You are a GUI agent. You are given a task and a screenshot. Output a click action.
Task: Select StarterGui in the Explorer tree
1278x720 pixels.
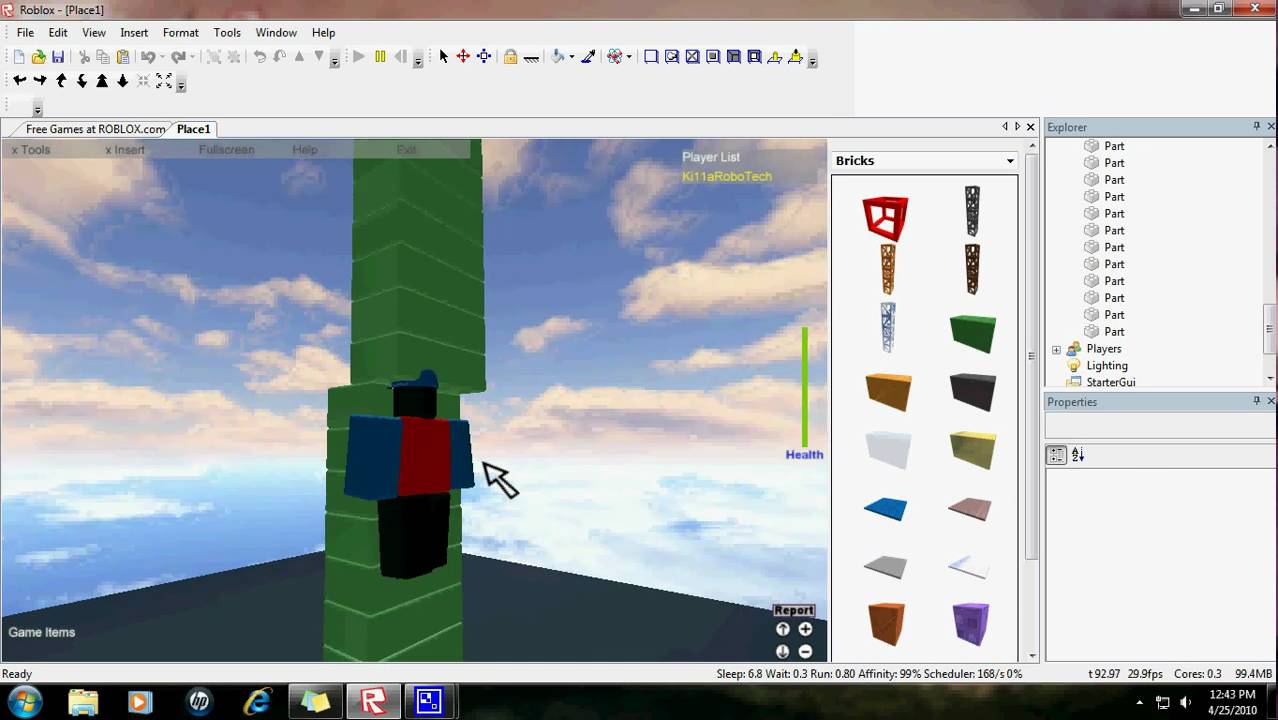click(x=1110, y=382)
